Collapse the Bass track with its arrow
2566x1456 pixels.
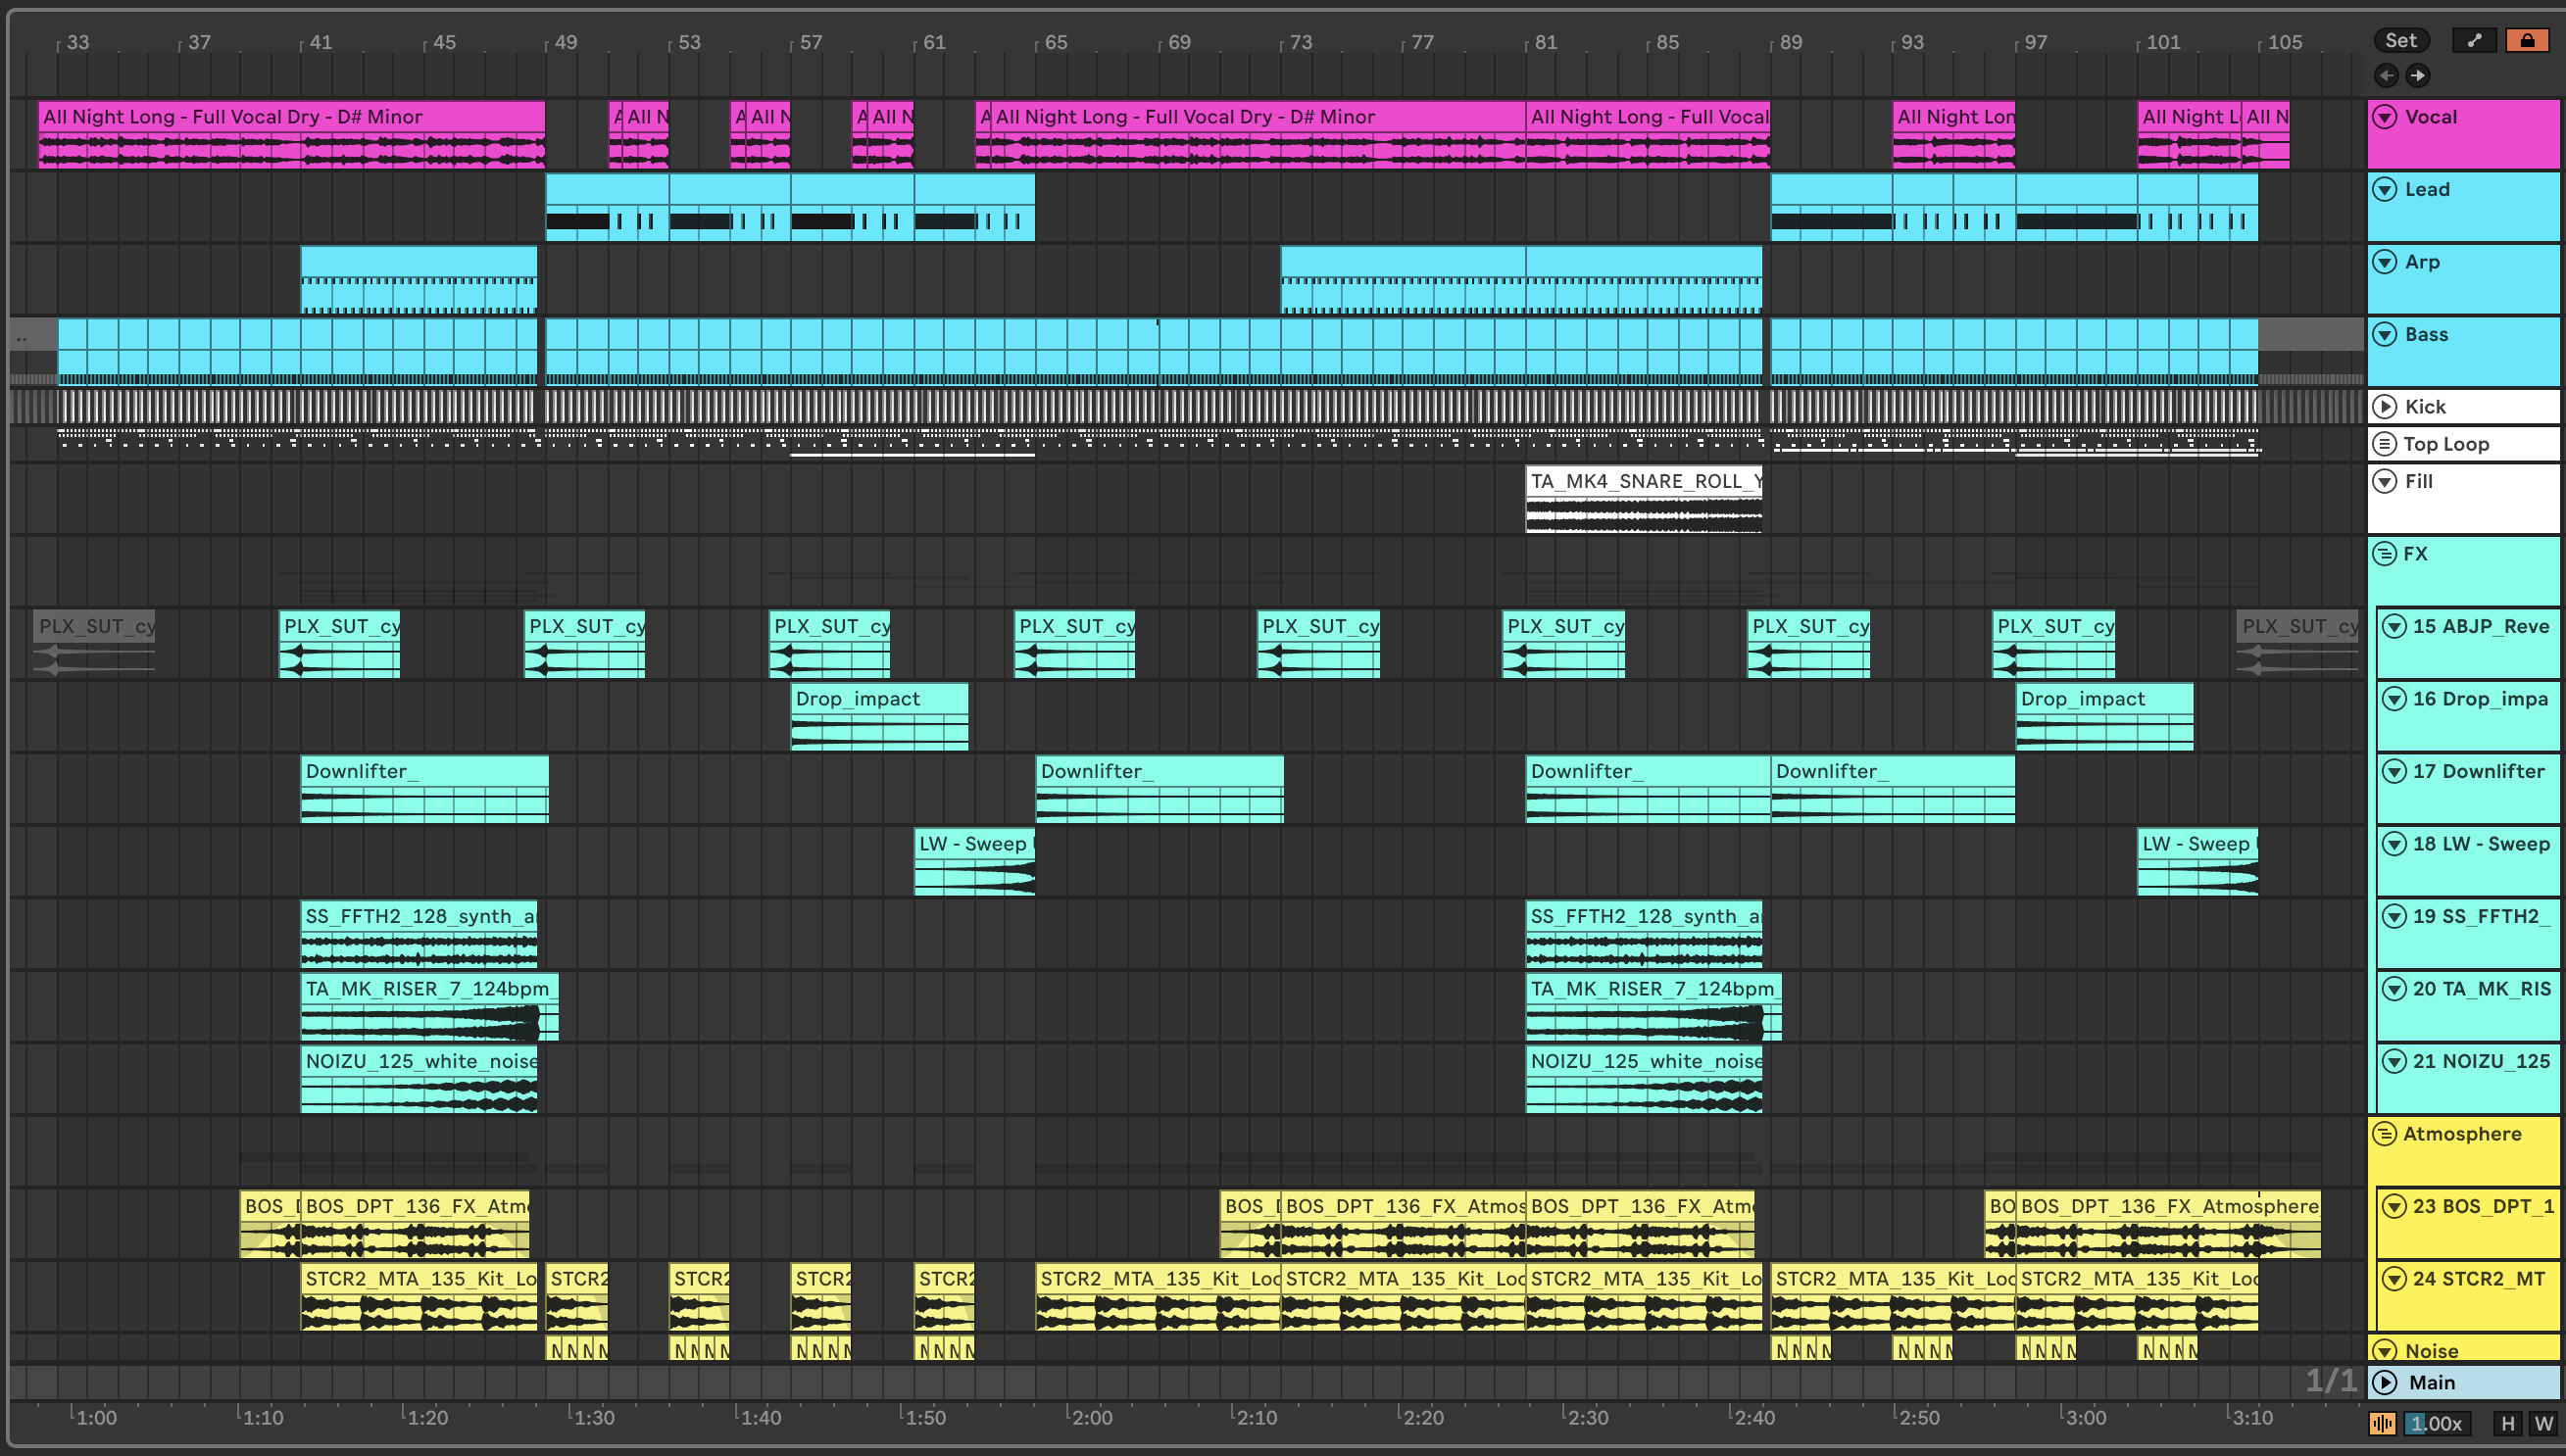(2385, 334)
